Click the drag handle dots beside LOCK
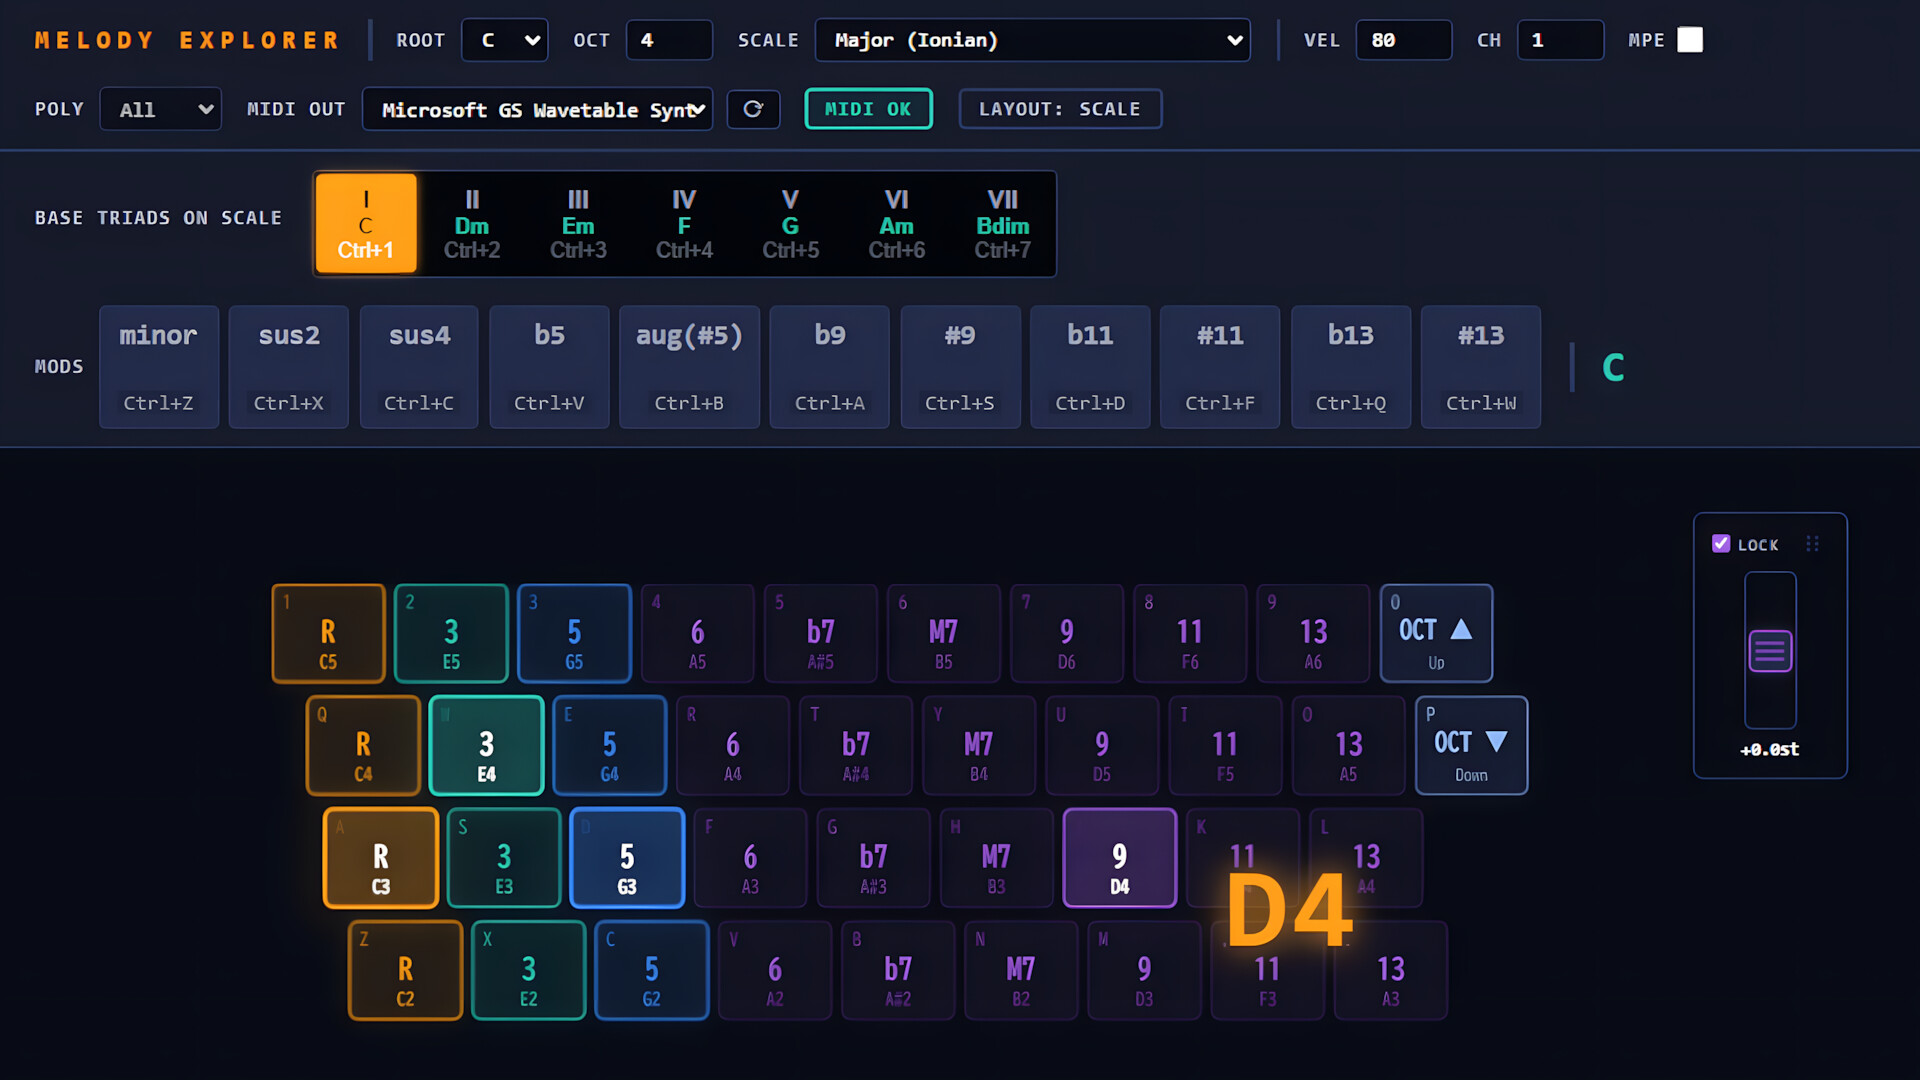The height and width of the screenshot is (1080, 1920). (1812, 544)
